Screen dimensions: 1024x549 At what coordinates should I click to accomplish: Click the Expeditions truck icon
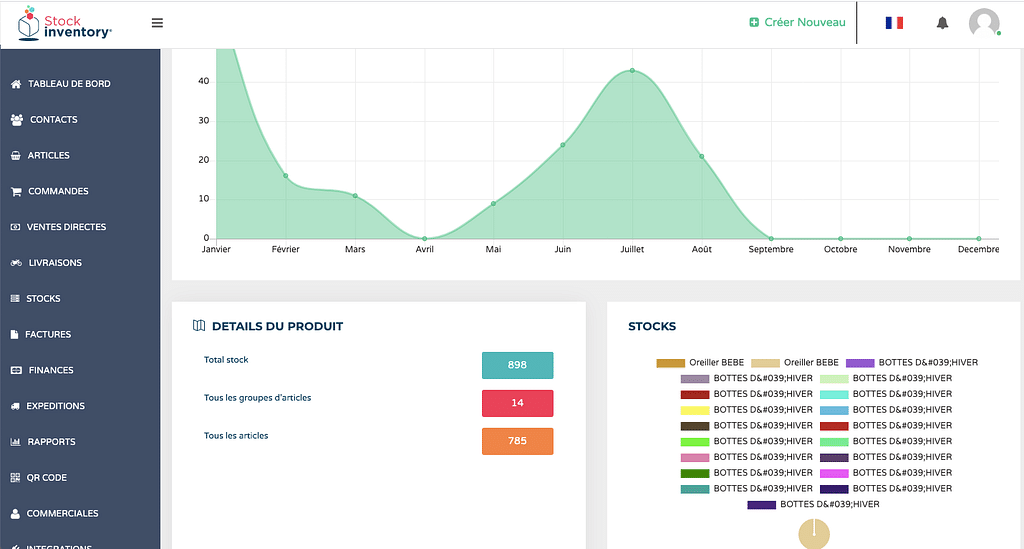(16, 406)
